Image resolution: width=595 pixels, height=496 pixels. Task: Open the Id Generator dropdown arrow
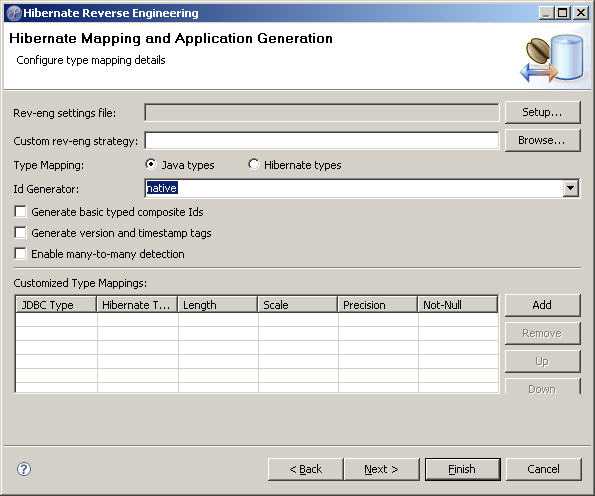tap(570, 188)
